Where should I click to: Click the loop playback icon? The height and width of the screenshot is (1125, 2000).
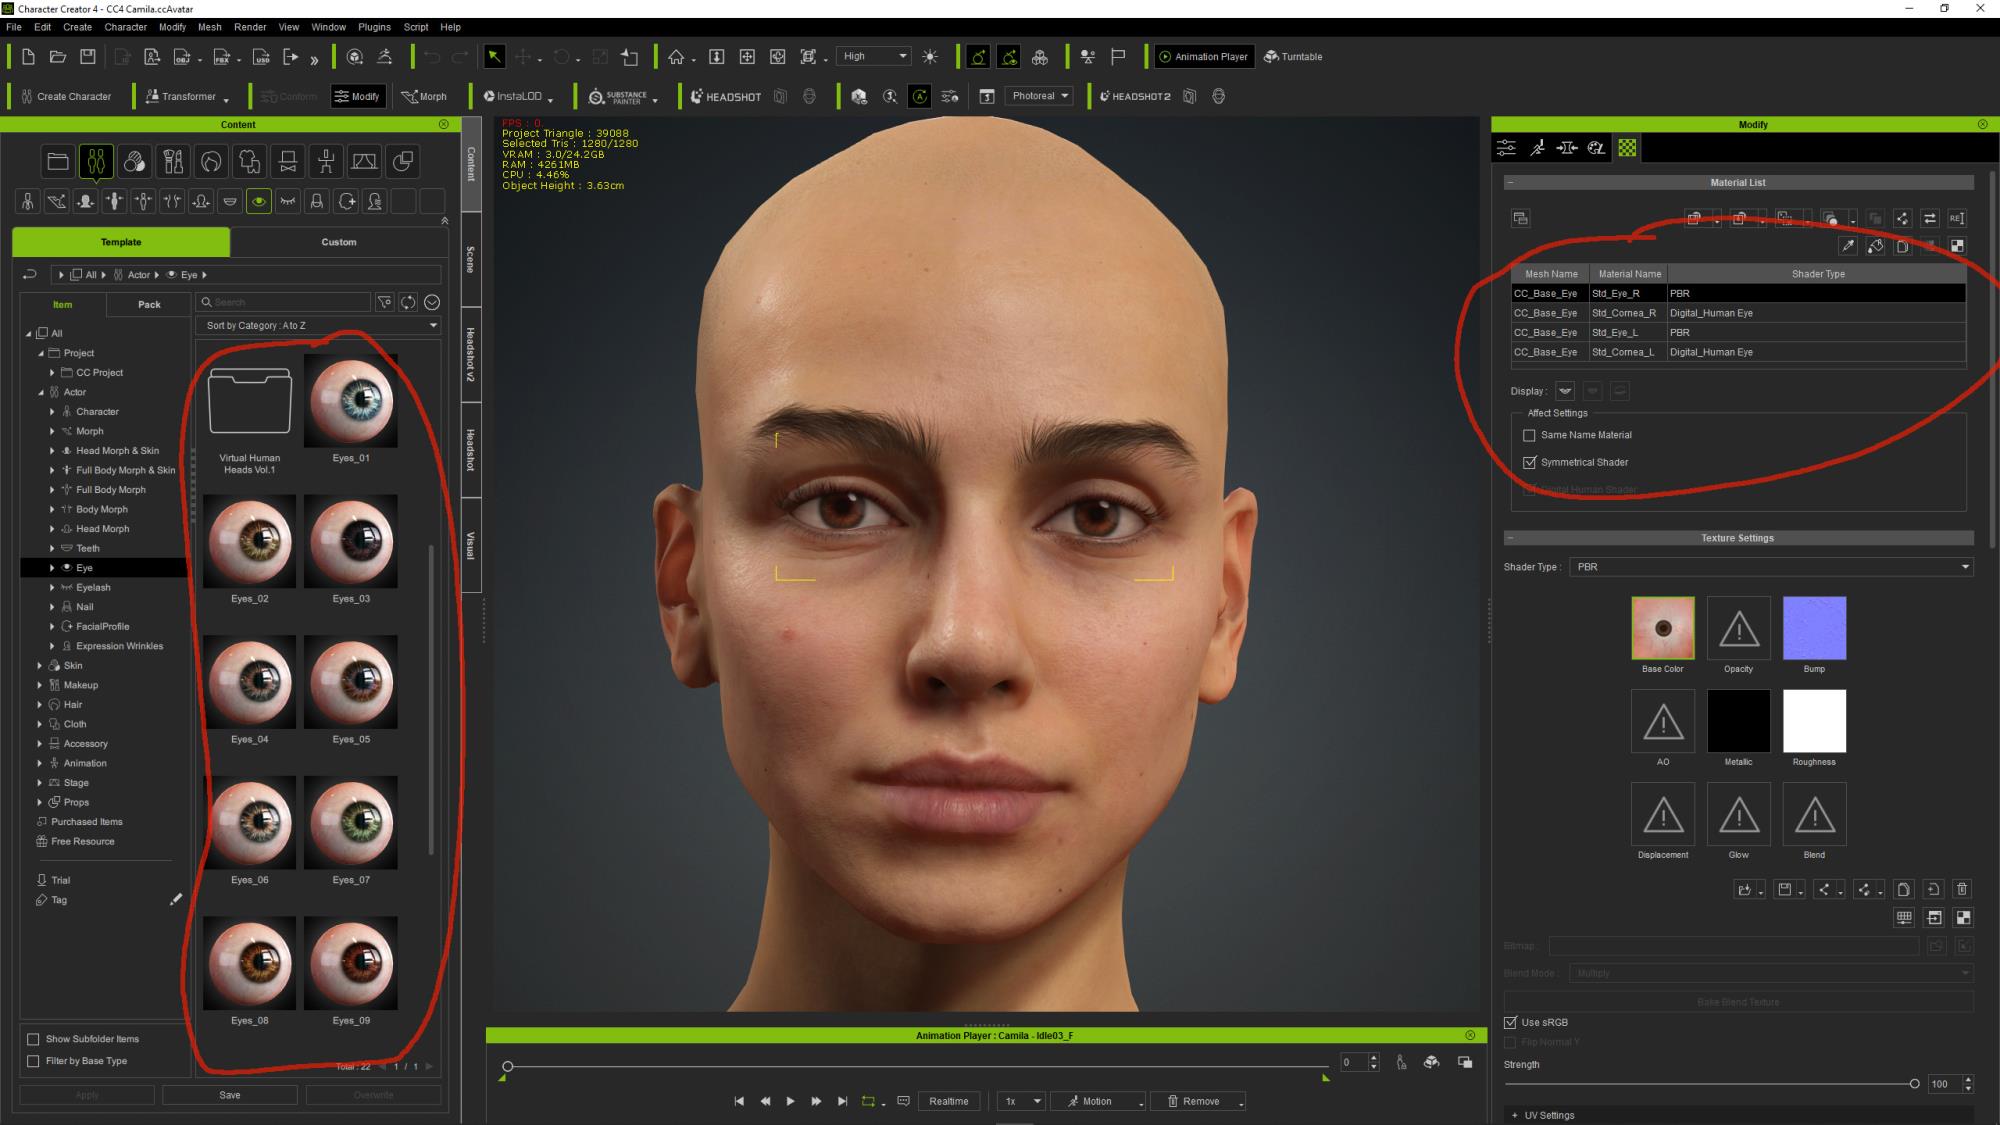(868, 1101)
